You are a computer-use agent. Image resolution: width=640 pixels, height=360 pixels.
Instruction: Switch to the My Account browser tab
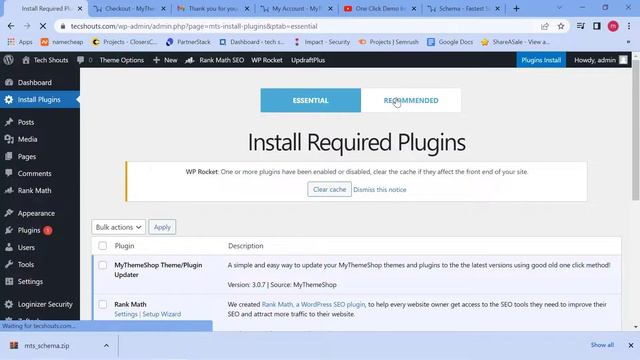tap(297, 9)
